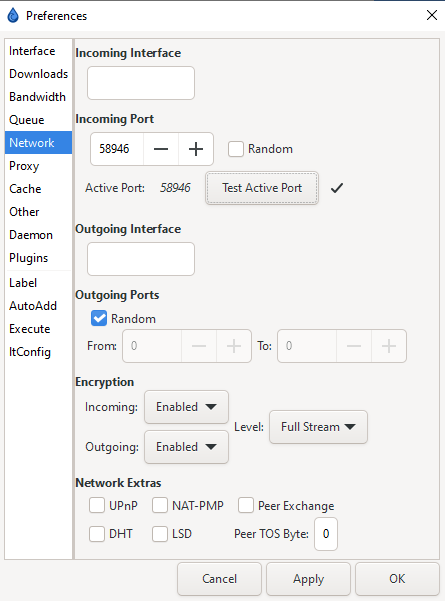This screenshot has height=601, width=445.
Task: Click plus on outgoing From port
Action: pos(234,346)
